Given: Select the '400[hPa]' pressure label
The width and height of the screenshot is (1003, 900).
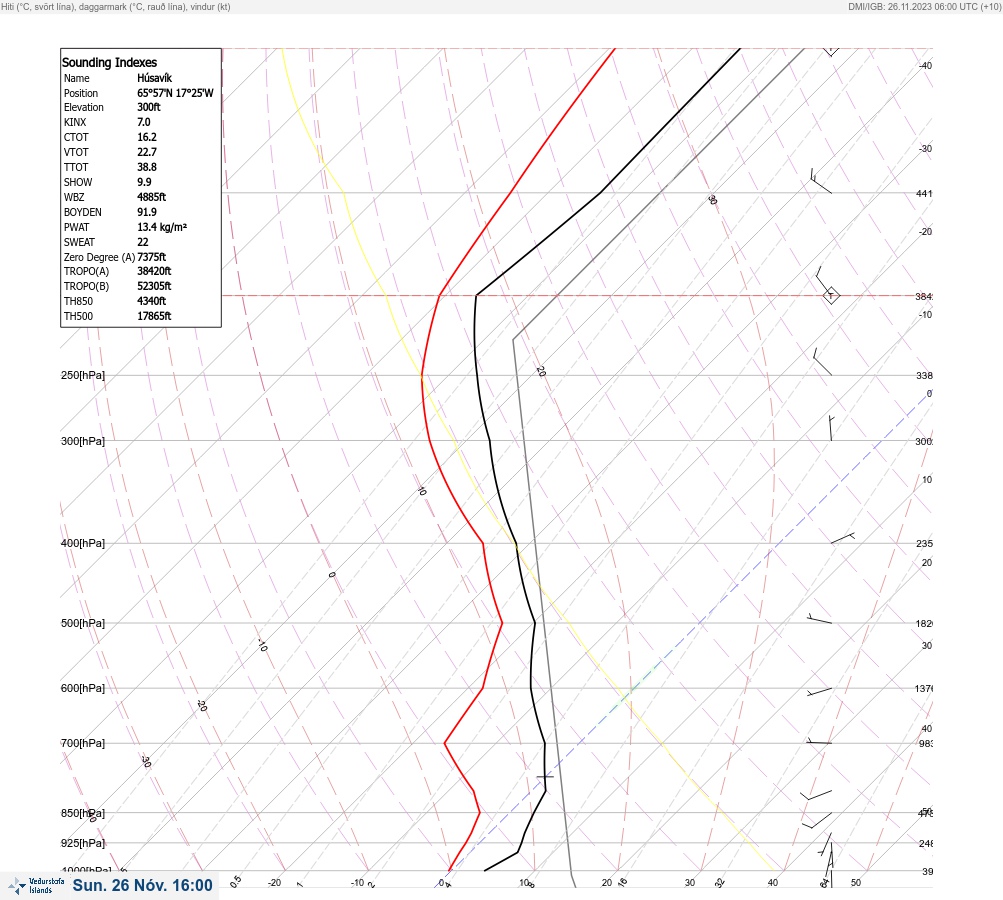Looking at the screenshot, I should click(83, 543).
